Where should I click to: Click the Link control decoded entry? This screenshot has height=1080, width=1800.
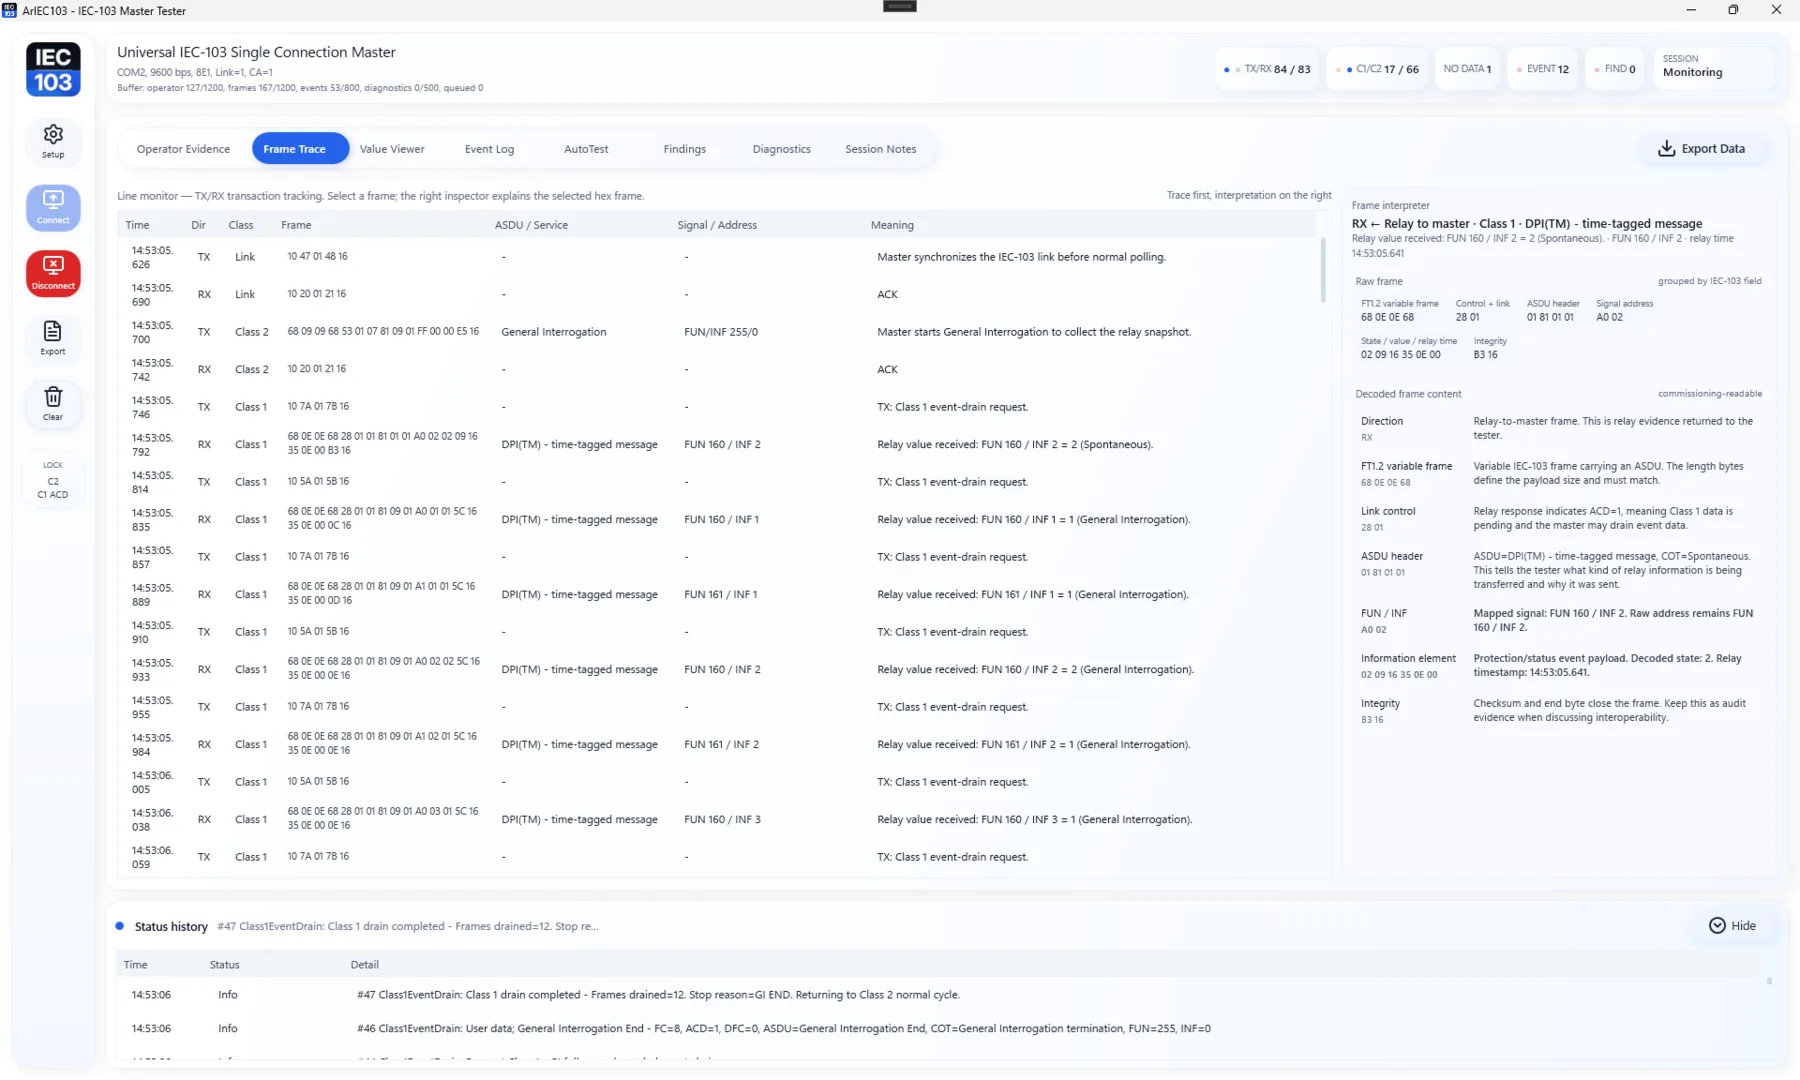click(1558, 519)
